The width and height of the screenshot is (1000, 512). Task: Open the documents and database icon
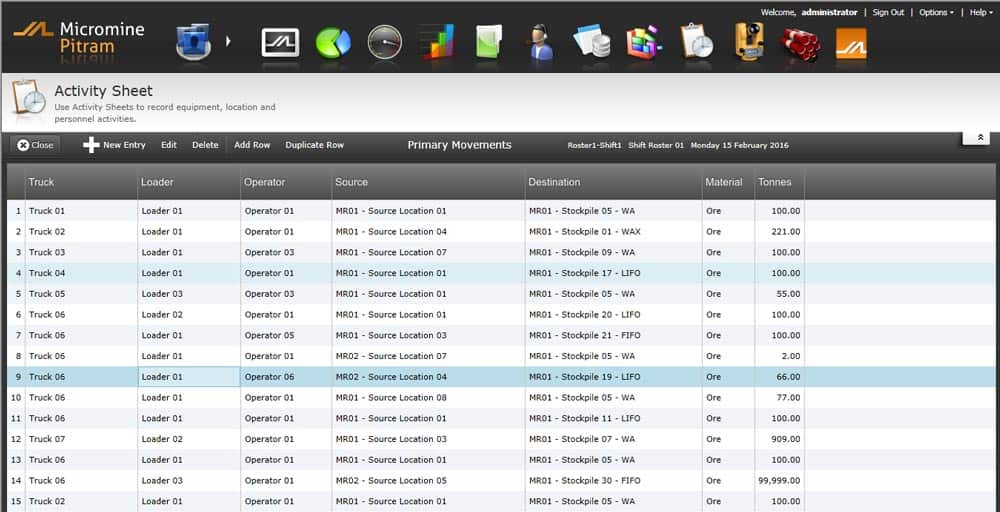[x=592, y=41]
